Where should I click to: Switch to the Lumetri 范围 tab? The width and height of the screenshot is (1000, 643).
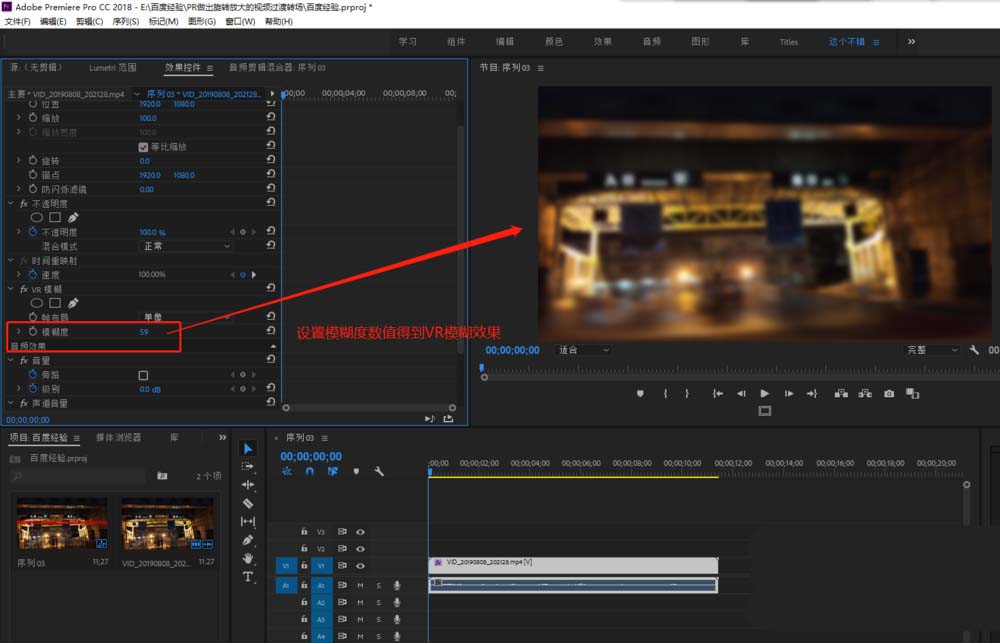[112, 67]
